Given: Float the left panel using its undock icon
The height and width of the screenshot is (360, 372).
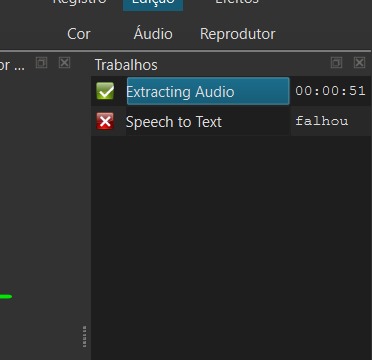Looking at the screenshot, I should pos(41,62).
